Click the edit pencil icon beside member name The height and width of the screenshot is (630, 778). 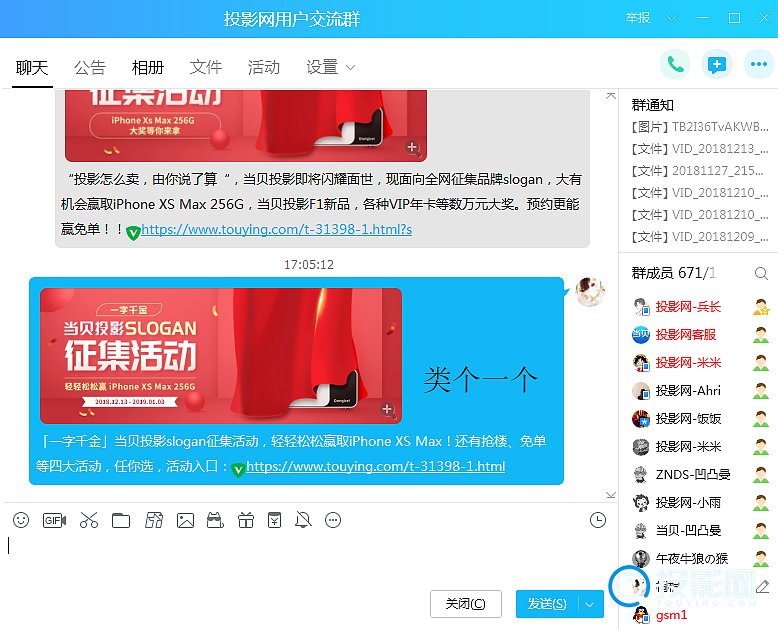coord(763,587)
